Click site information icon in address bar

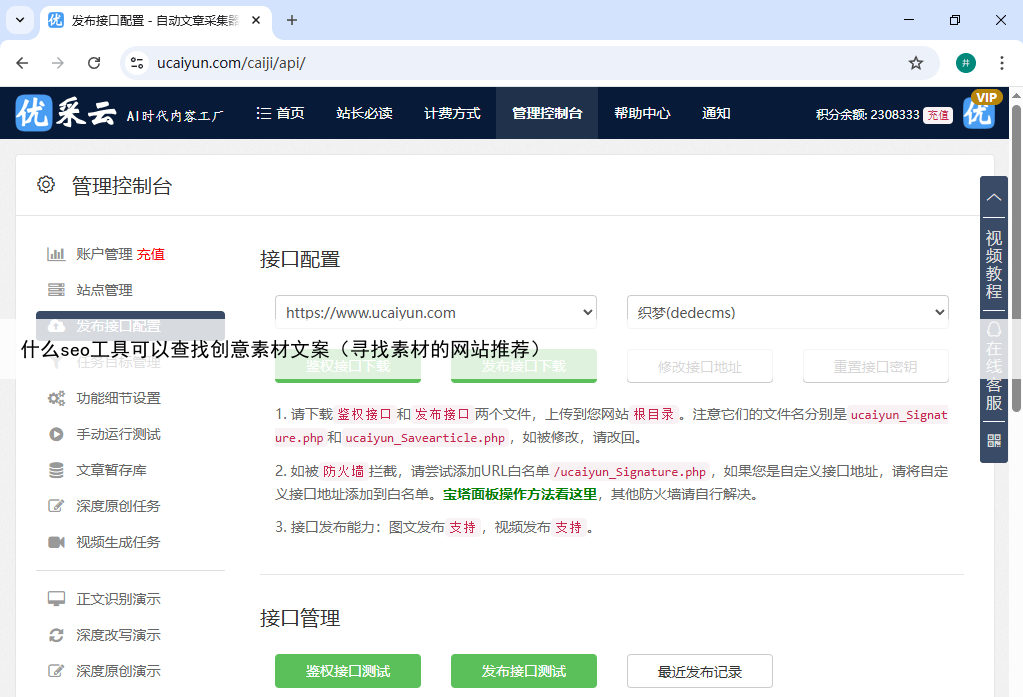138,63
